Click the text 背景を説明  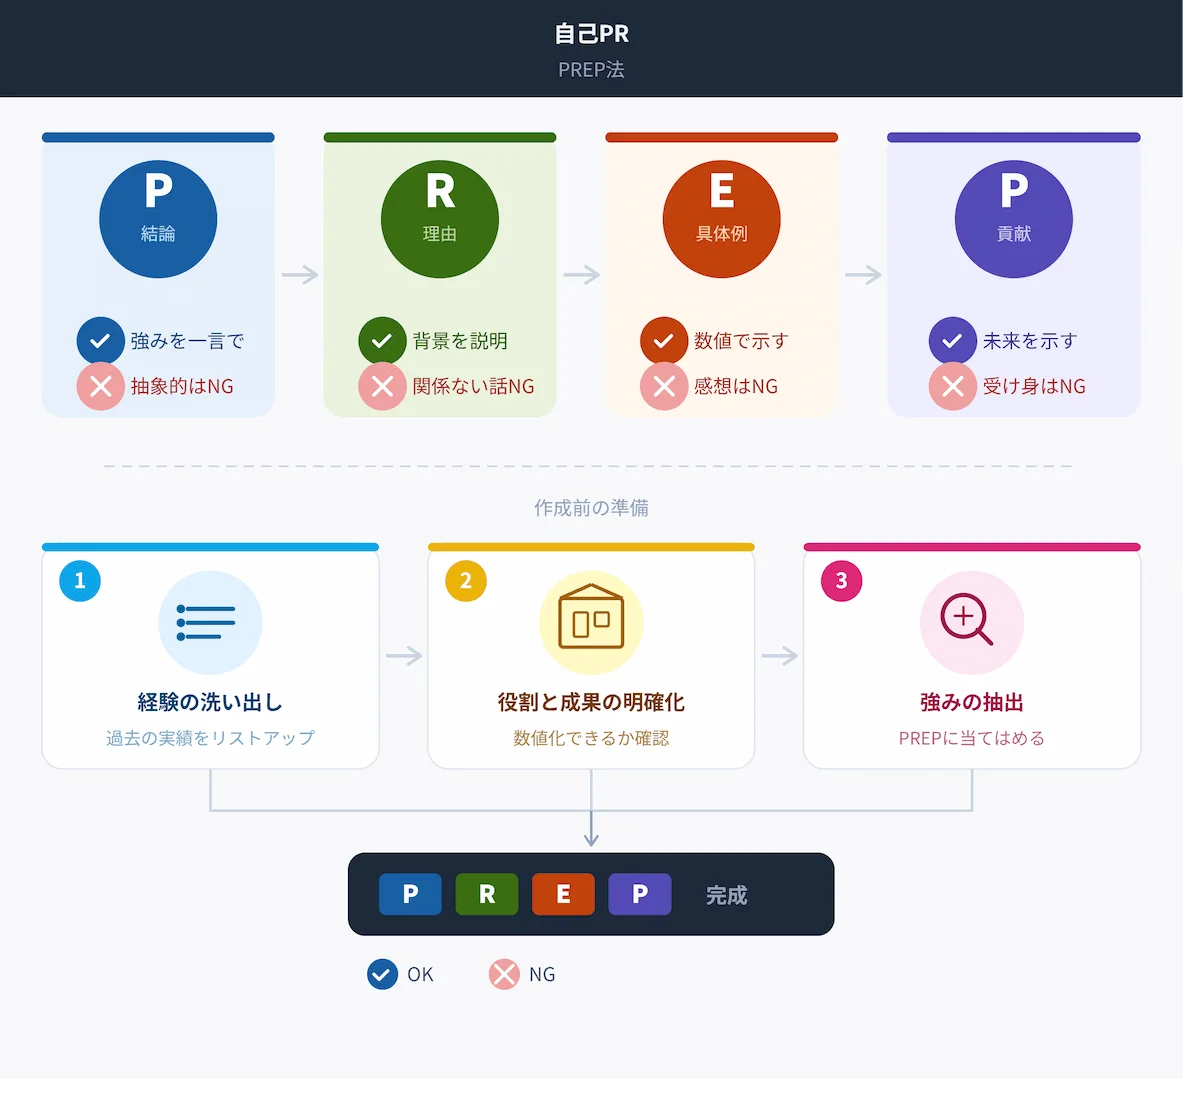460,341
